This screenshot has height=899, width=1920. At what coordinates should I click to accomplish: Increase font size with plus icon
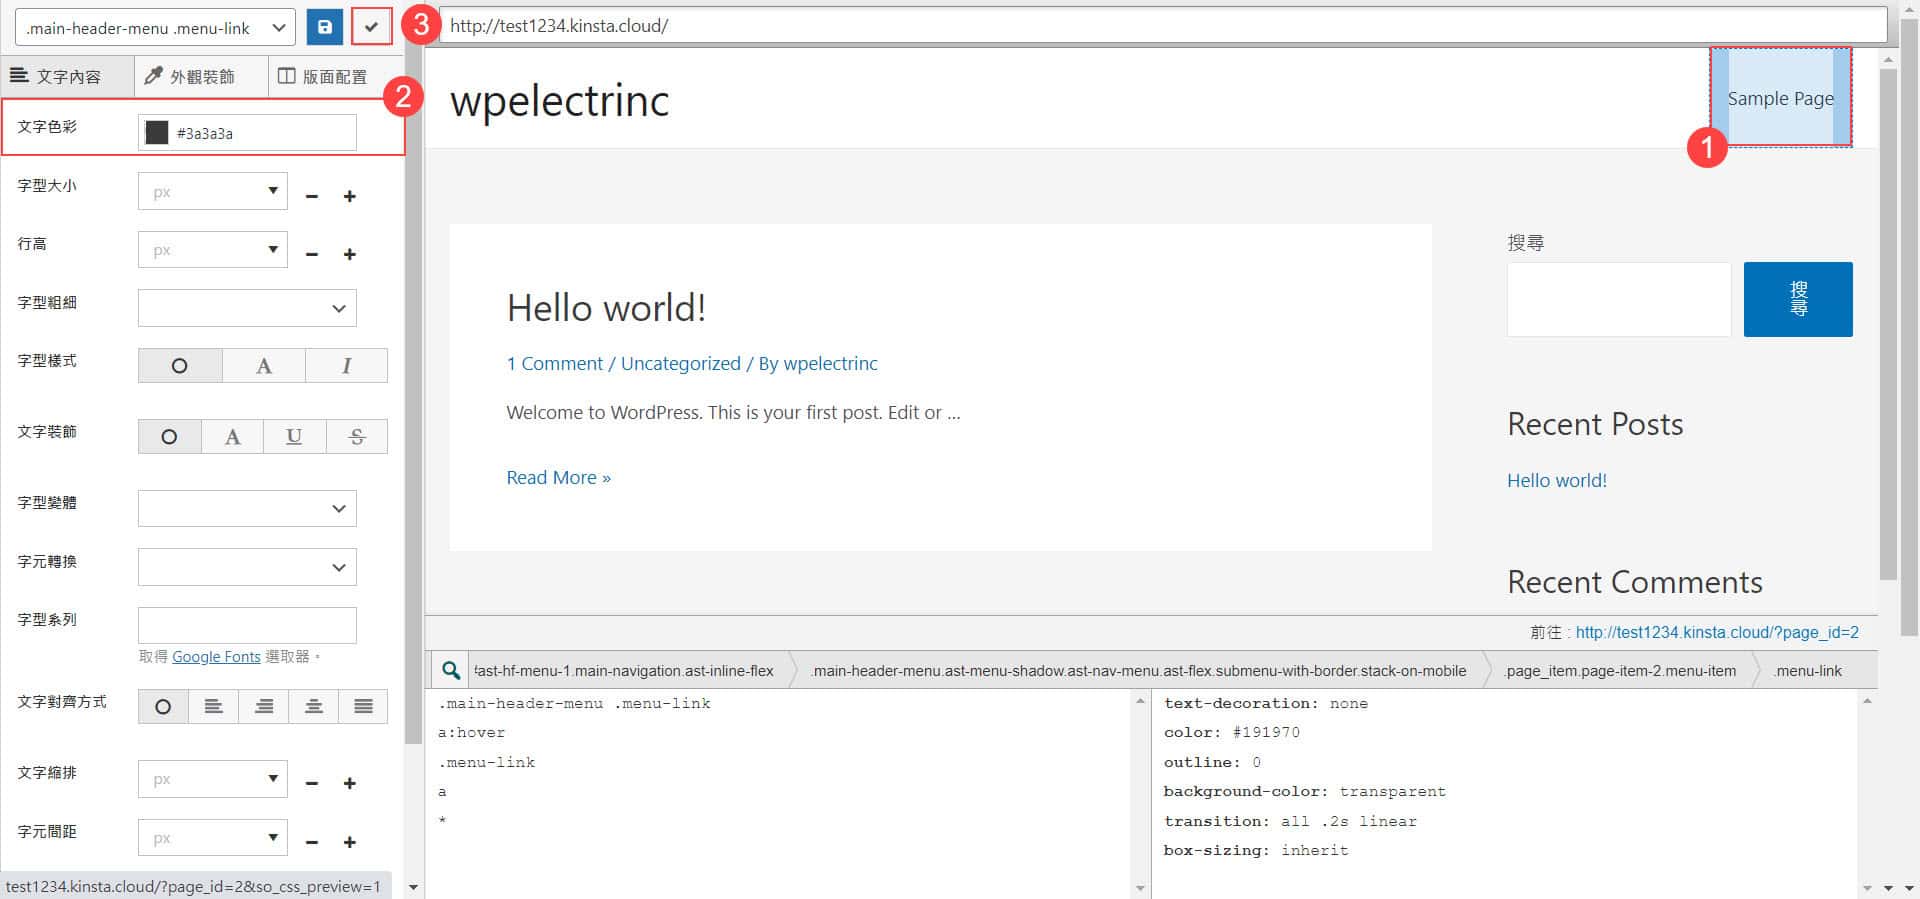point(350,196)
